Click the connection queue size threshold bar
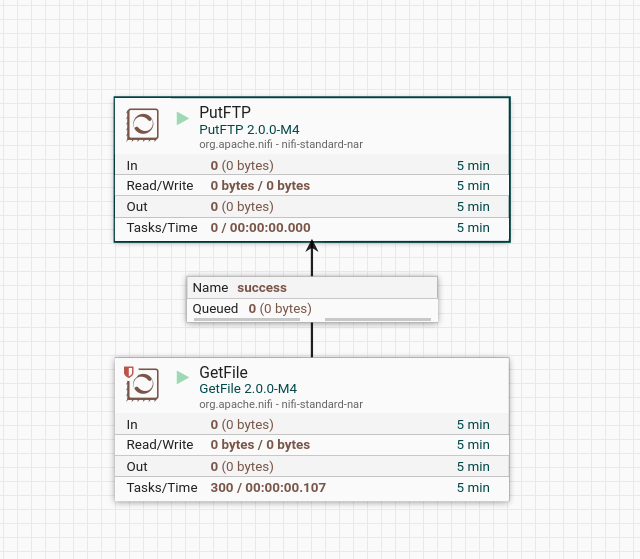Viewport: 640px width, 559px height. (378, 319)
